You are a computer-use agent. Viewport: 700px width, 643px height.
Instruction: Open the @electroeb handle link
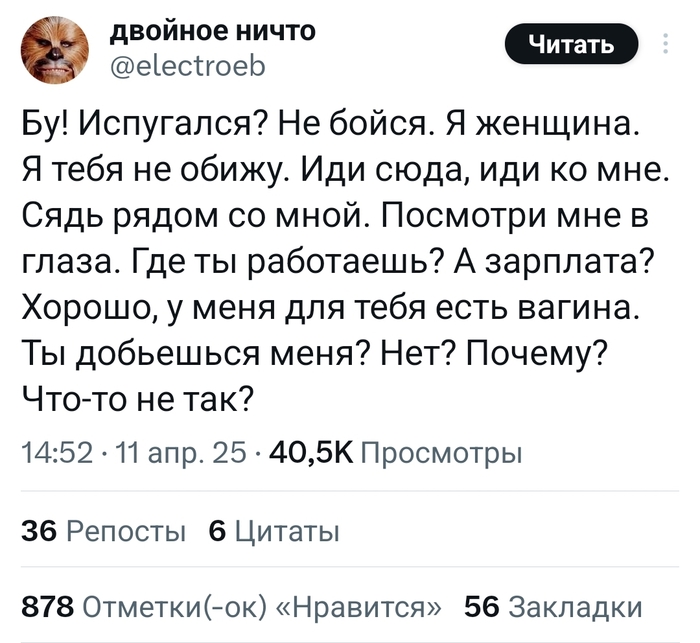coord(188,67)
